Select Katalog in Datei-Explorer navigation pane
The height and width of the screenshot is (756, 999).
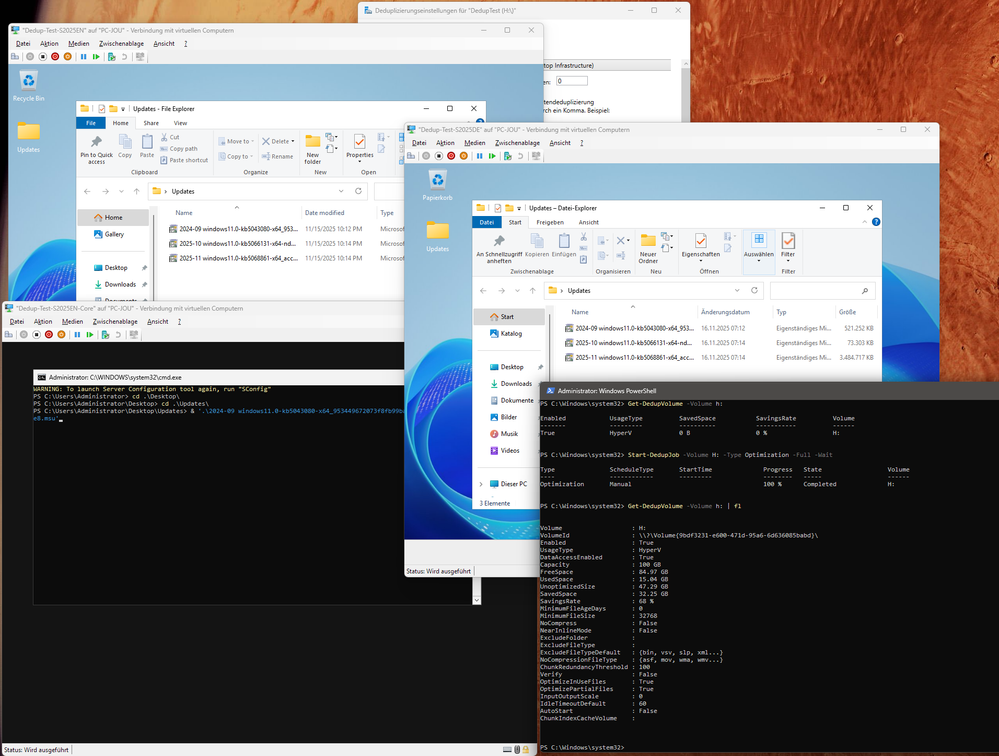(x=509, y=333)
